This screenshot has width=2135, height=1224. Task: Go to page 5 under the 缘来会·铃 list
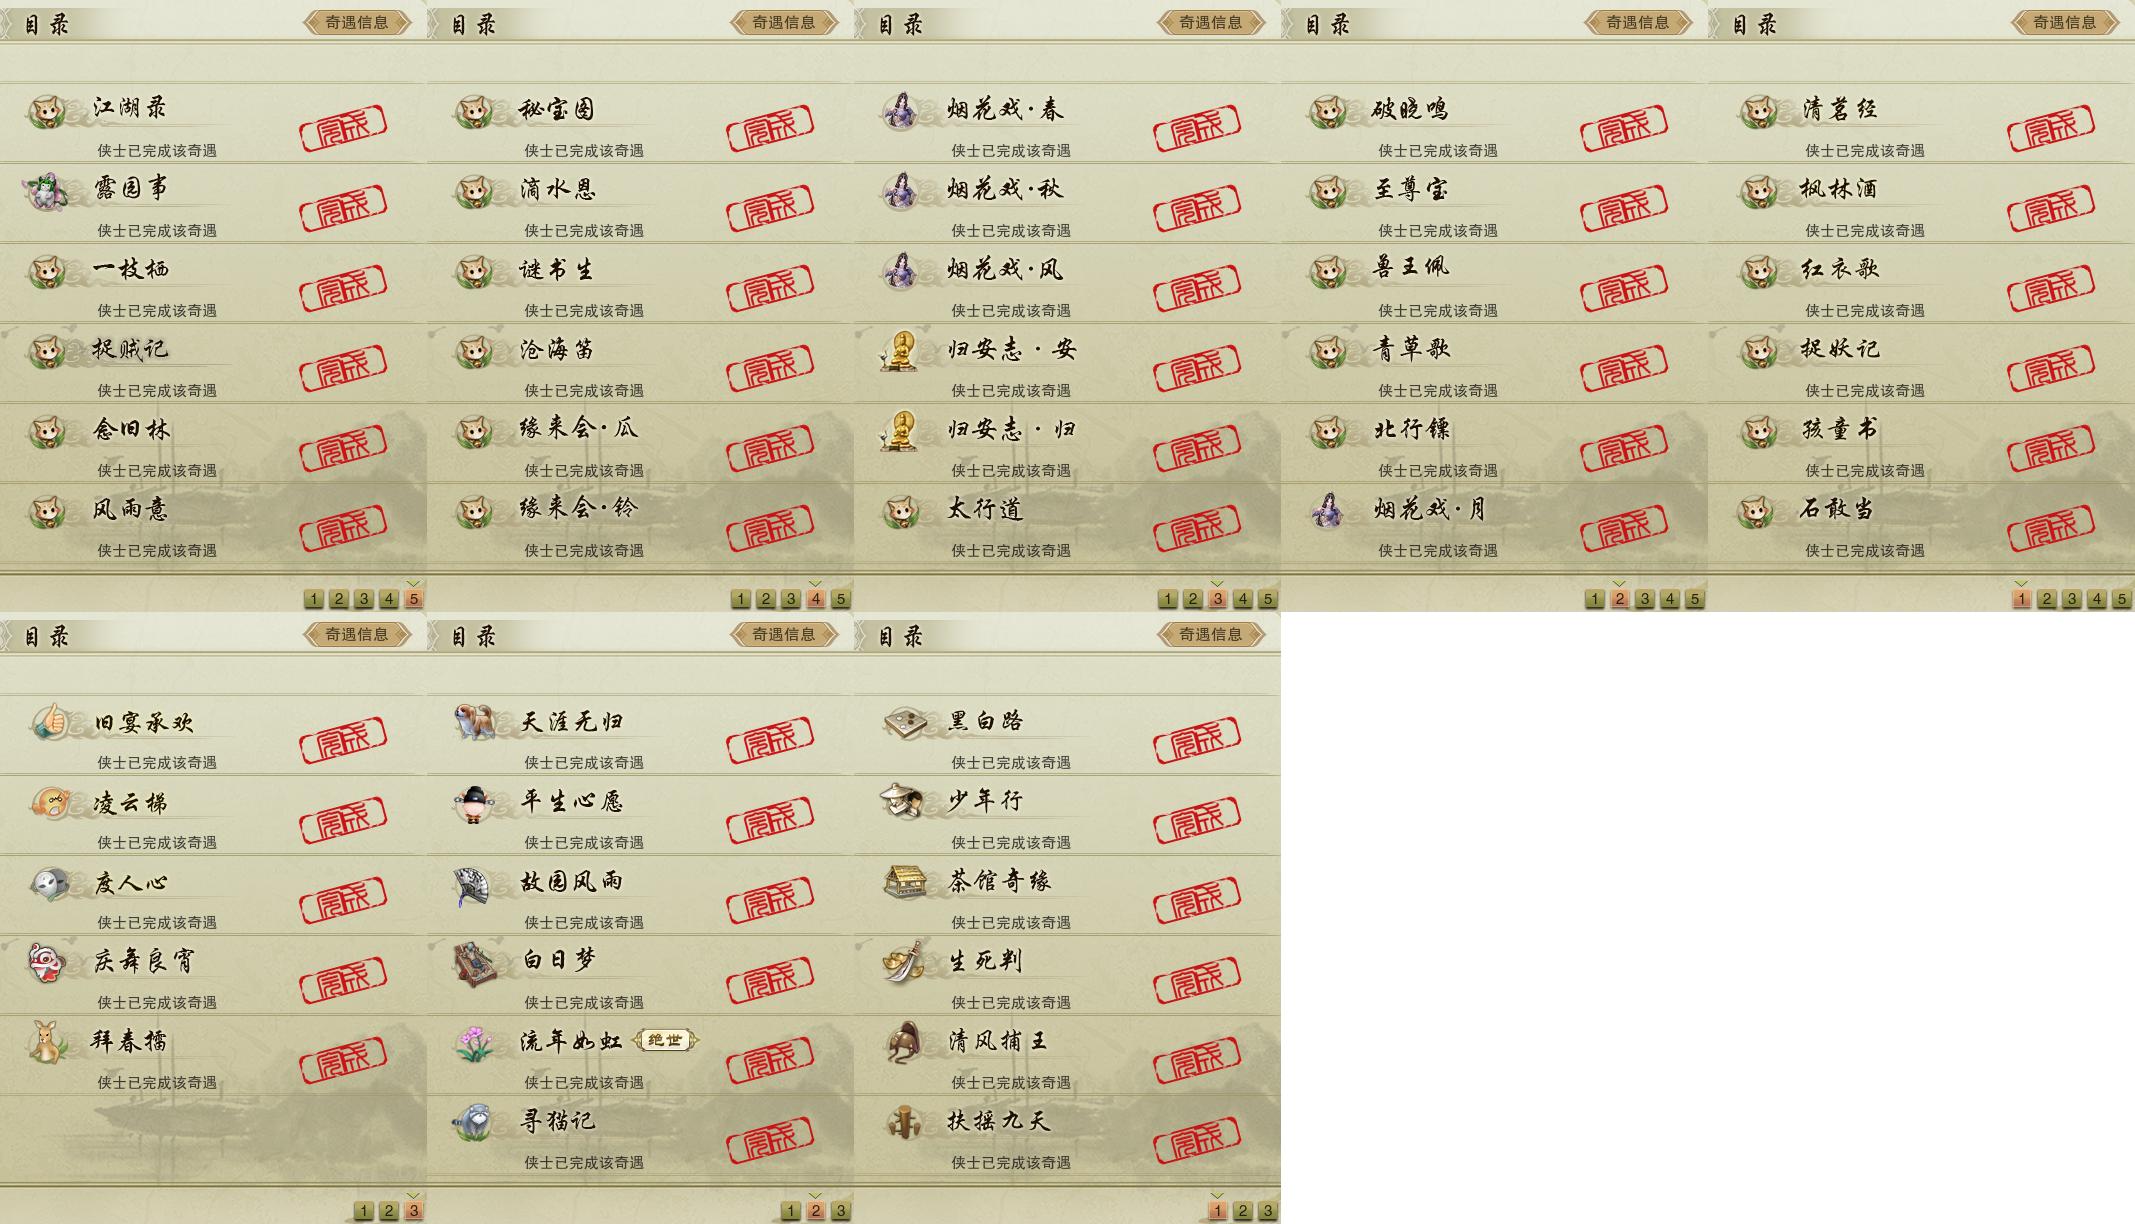pos(841,599)
